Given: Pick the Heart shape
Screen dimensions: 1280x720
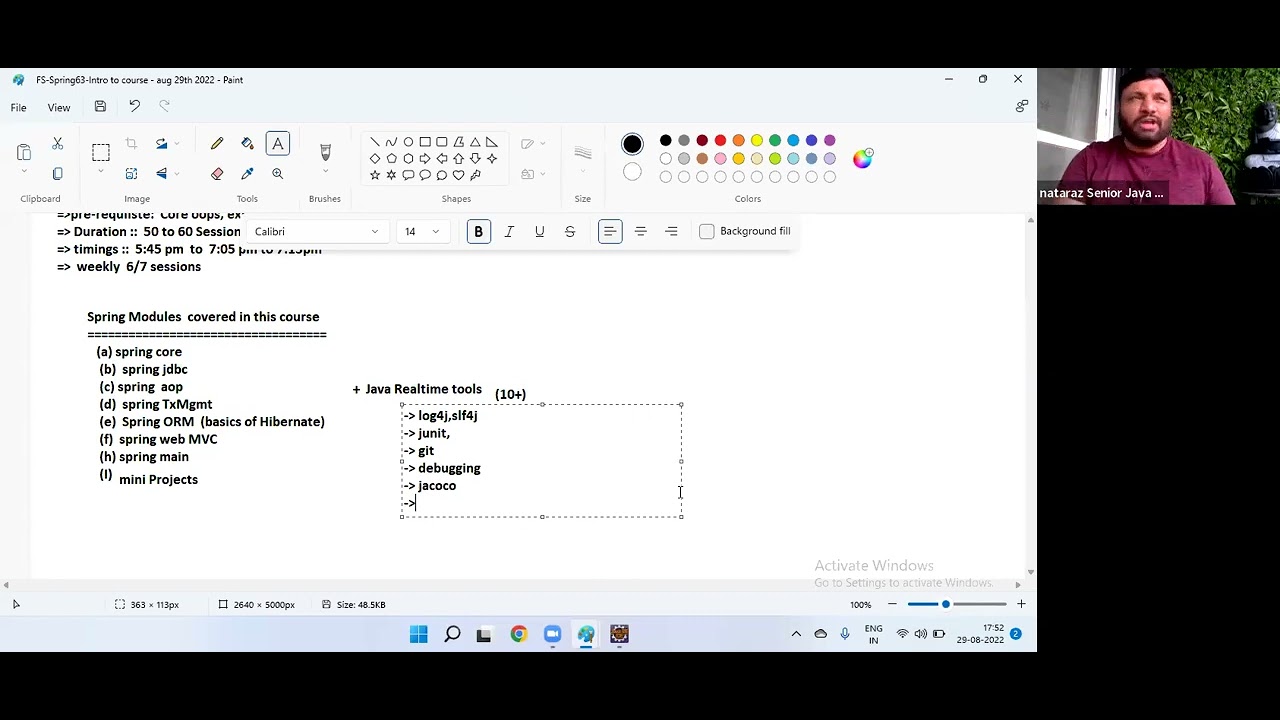Looking at the screenshot, I should click(x=458, y=175).
